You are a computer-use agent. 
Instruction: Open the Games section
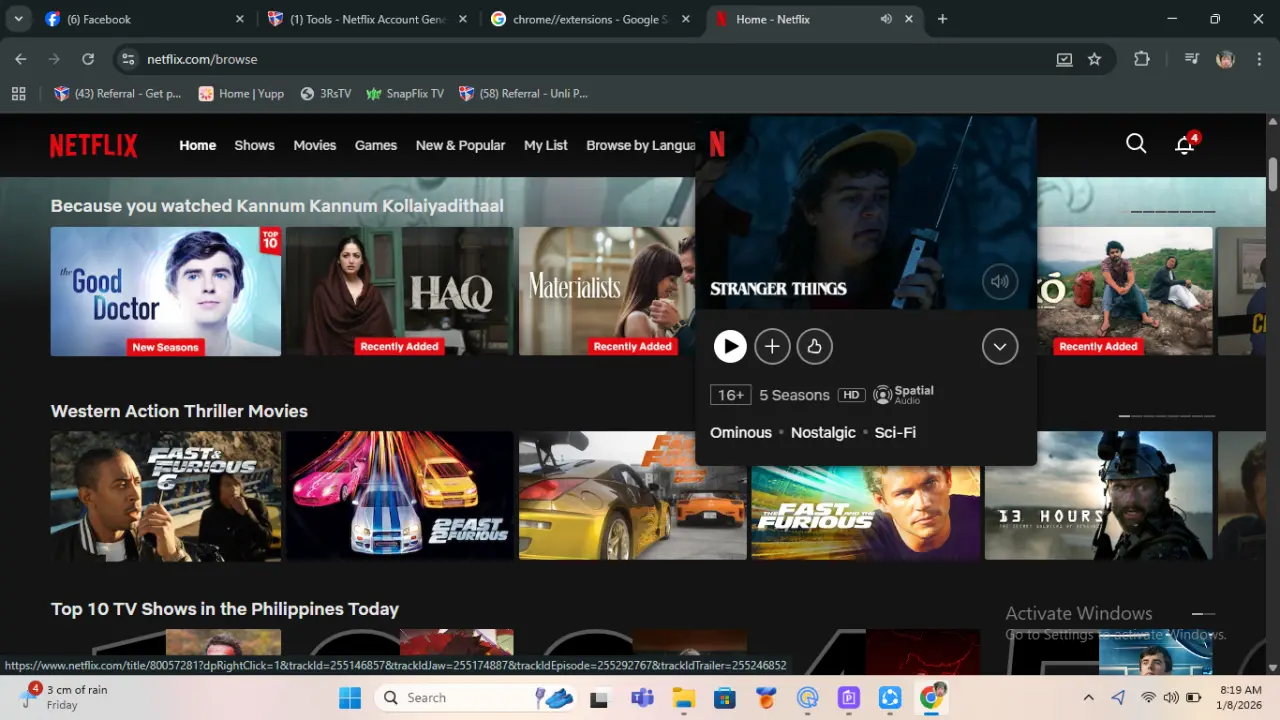click(x=376, y=145)
